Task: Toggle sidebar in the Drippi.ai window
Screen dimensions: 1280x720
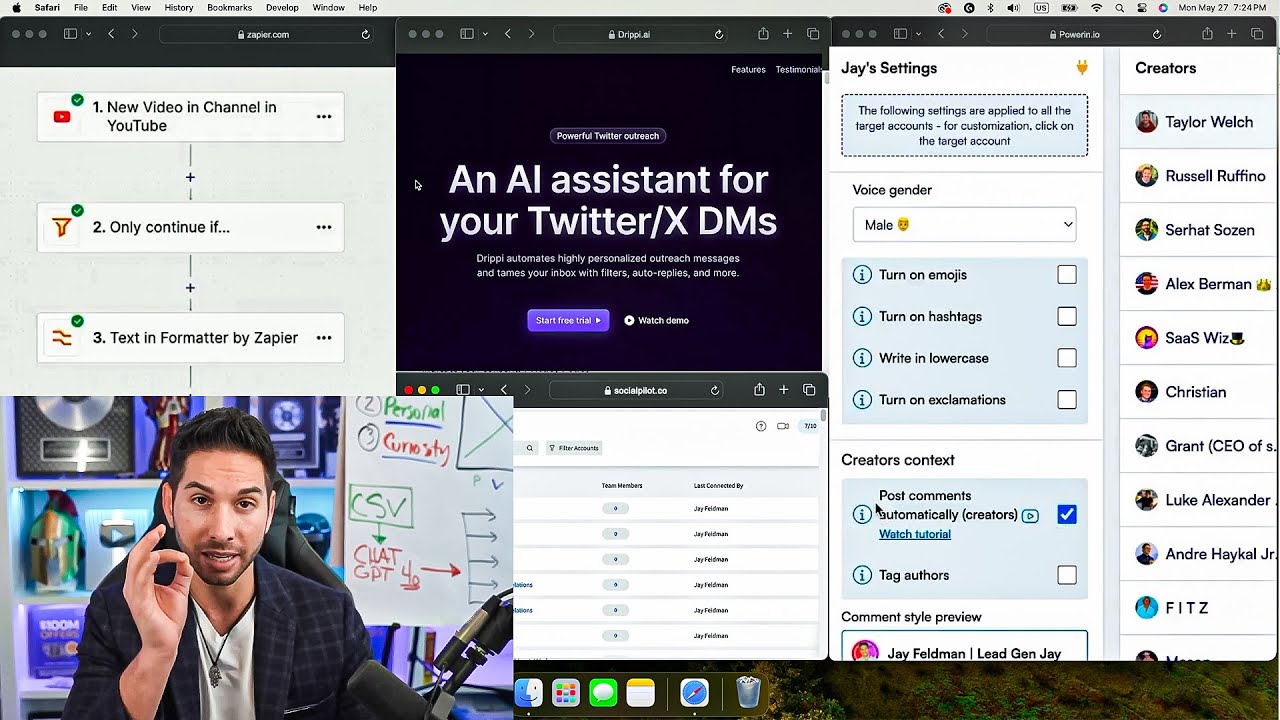Action: click(x=467, y=34)
